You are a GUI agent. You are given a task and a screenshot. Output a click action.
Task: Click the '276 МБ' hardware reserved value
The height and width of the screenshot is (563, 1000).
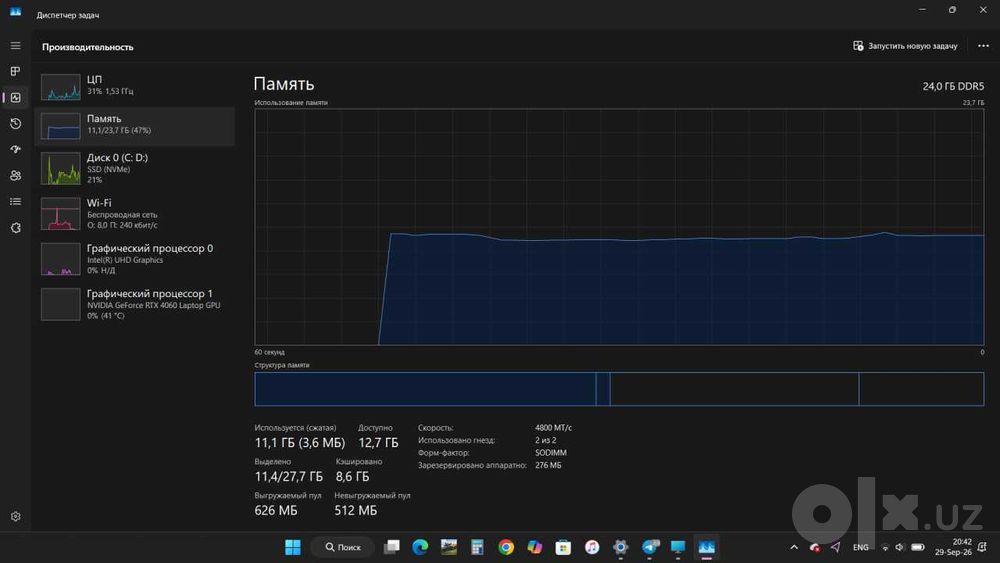[x=548, y=465]
